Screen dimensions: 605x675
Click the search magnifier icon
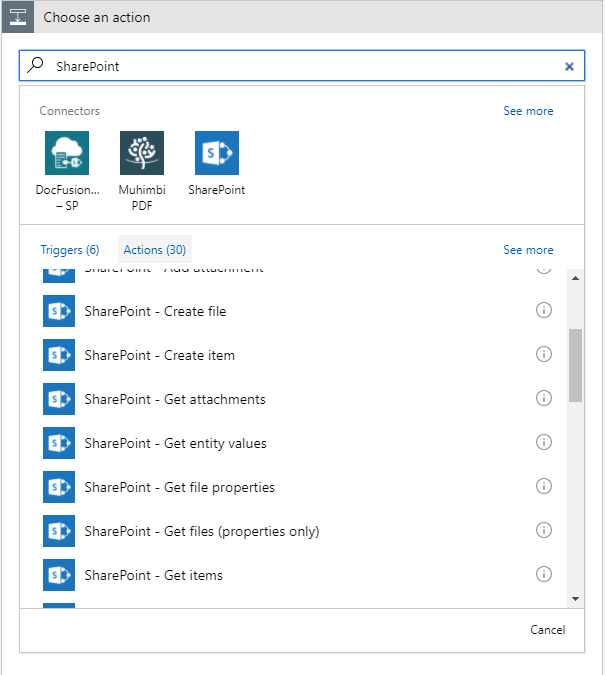[35, 65]
